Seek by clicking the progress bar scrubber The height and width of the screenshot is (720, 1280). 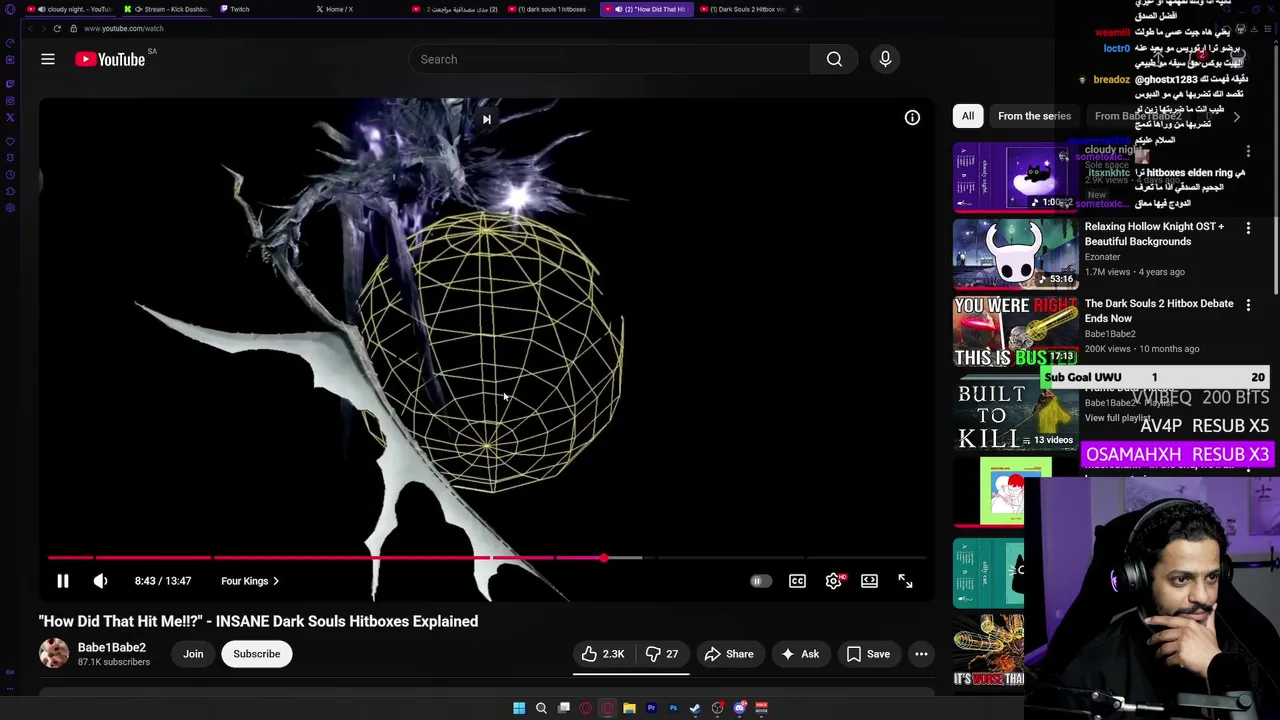coord(603,558)
